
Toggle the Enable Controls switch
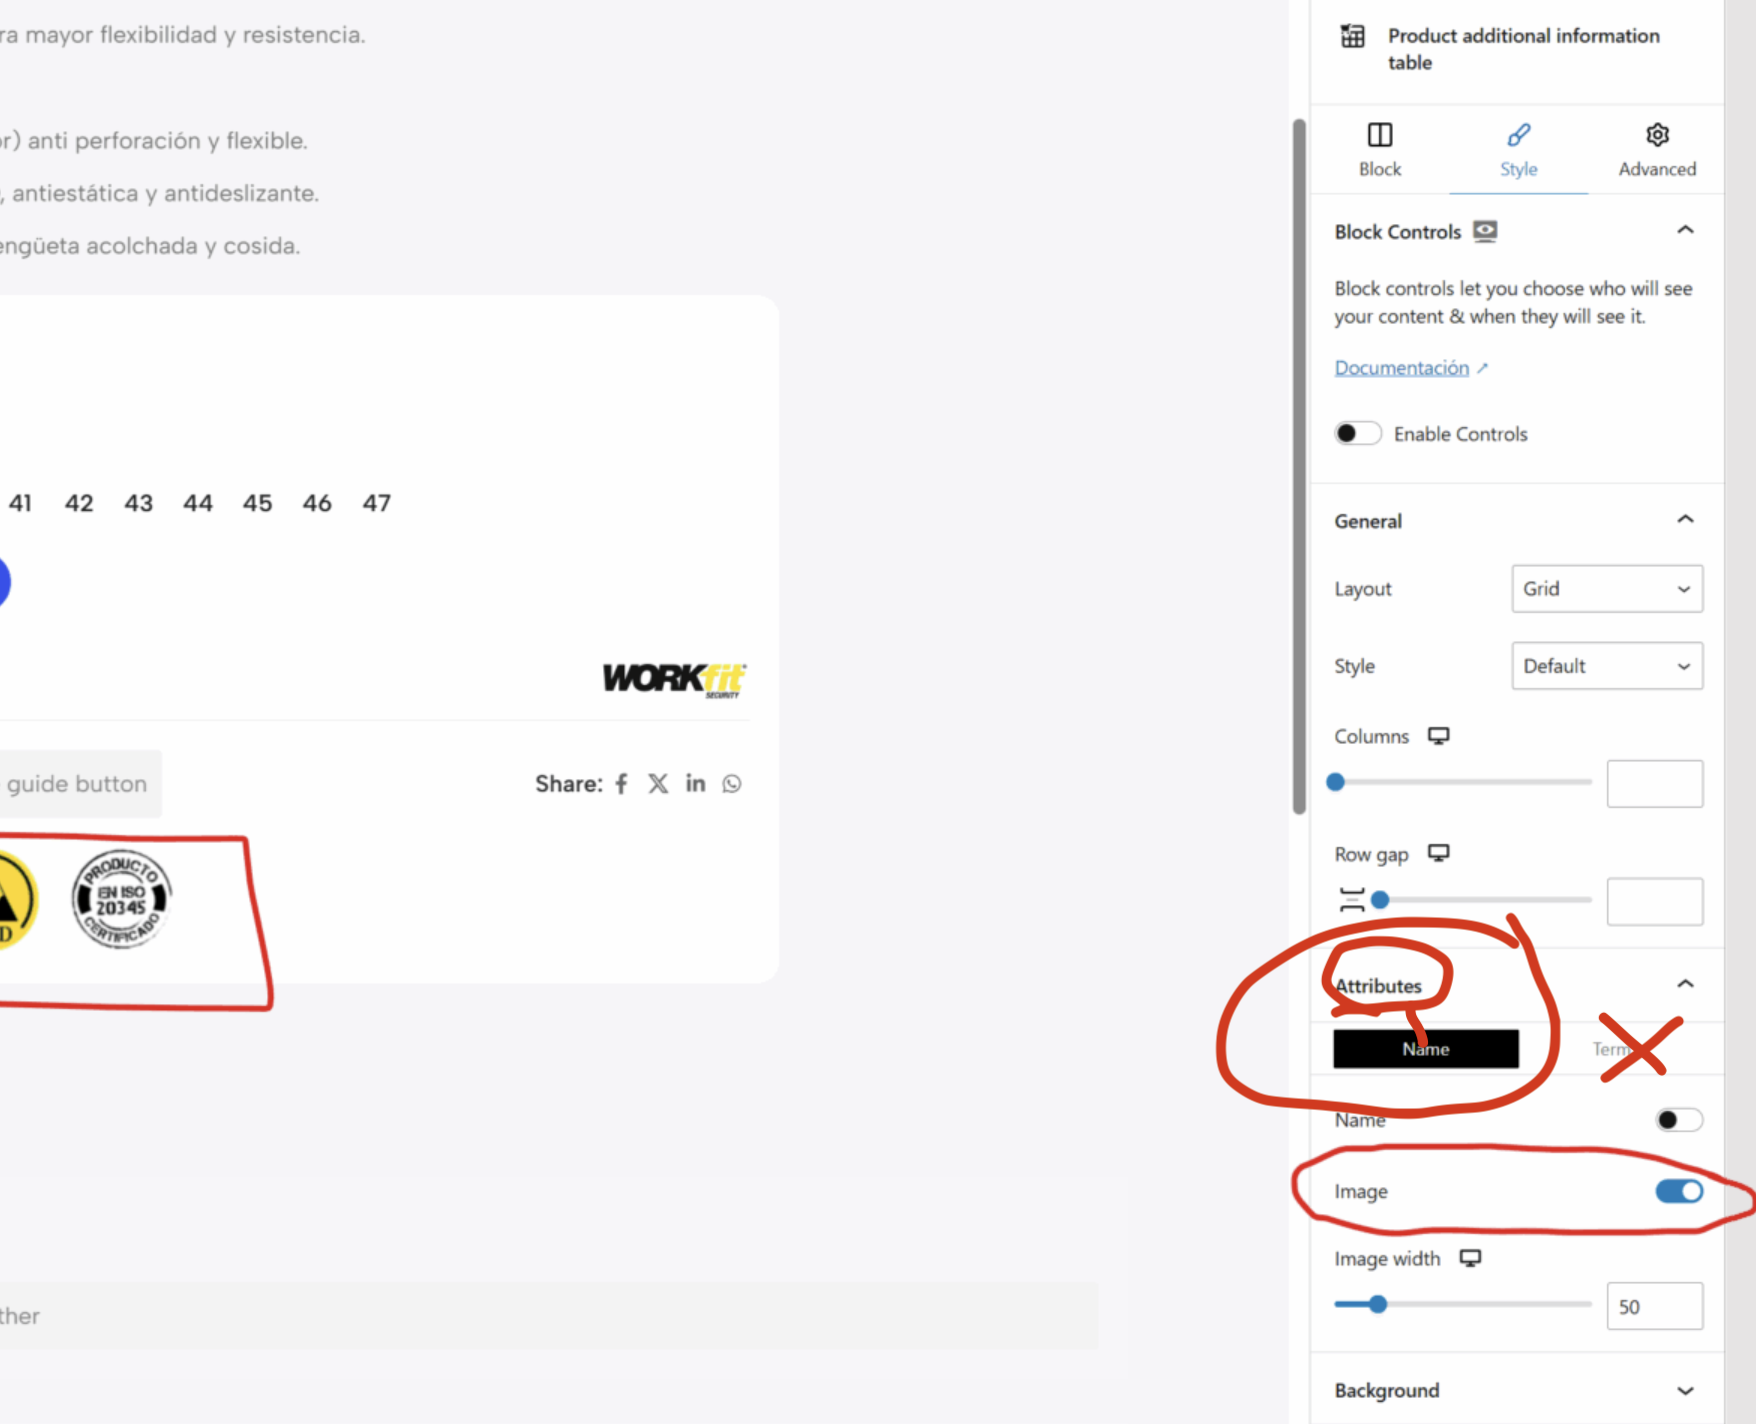point(1357,434)
